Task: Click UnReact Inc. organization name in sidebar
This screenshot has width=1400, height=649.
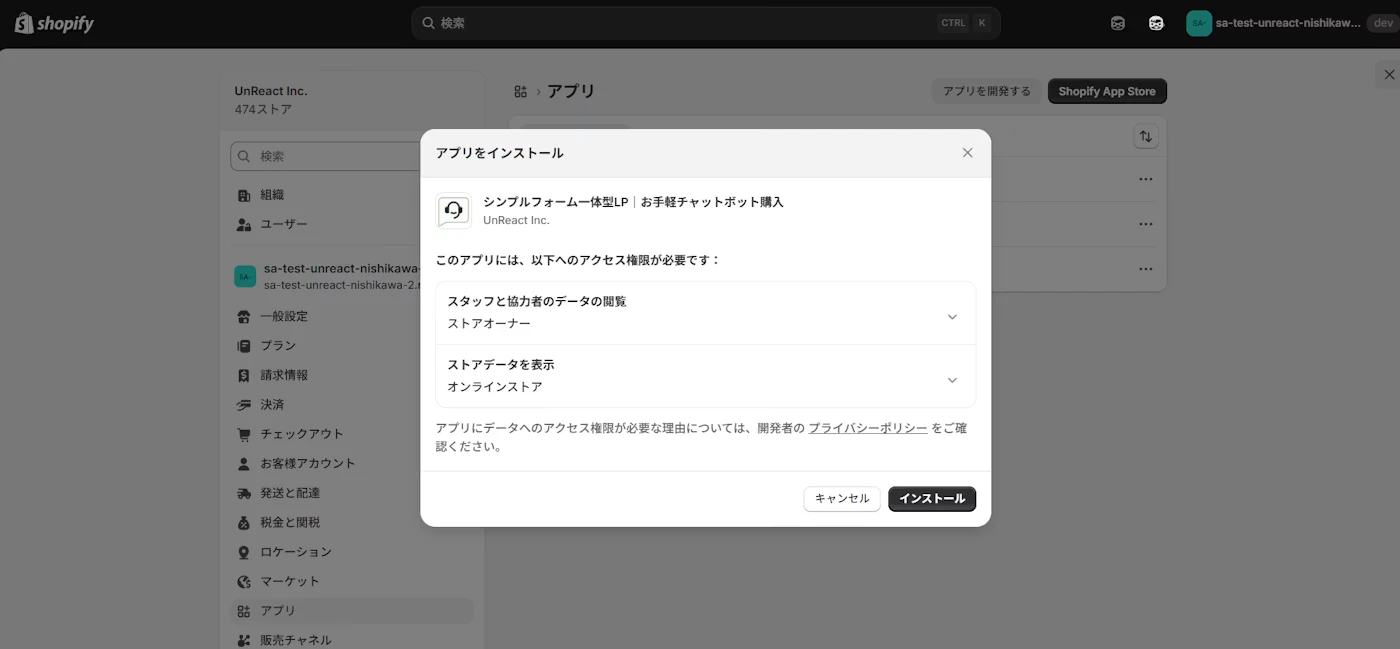Action: pos(271,91)
